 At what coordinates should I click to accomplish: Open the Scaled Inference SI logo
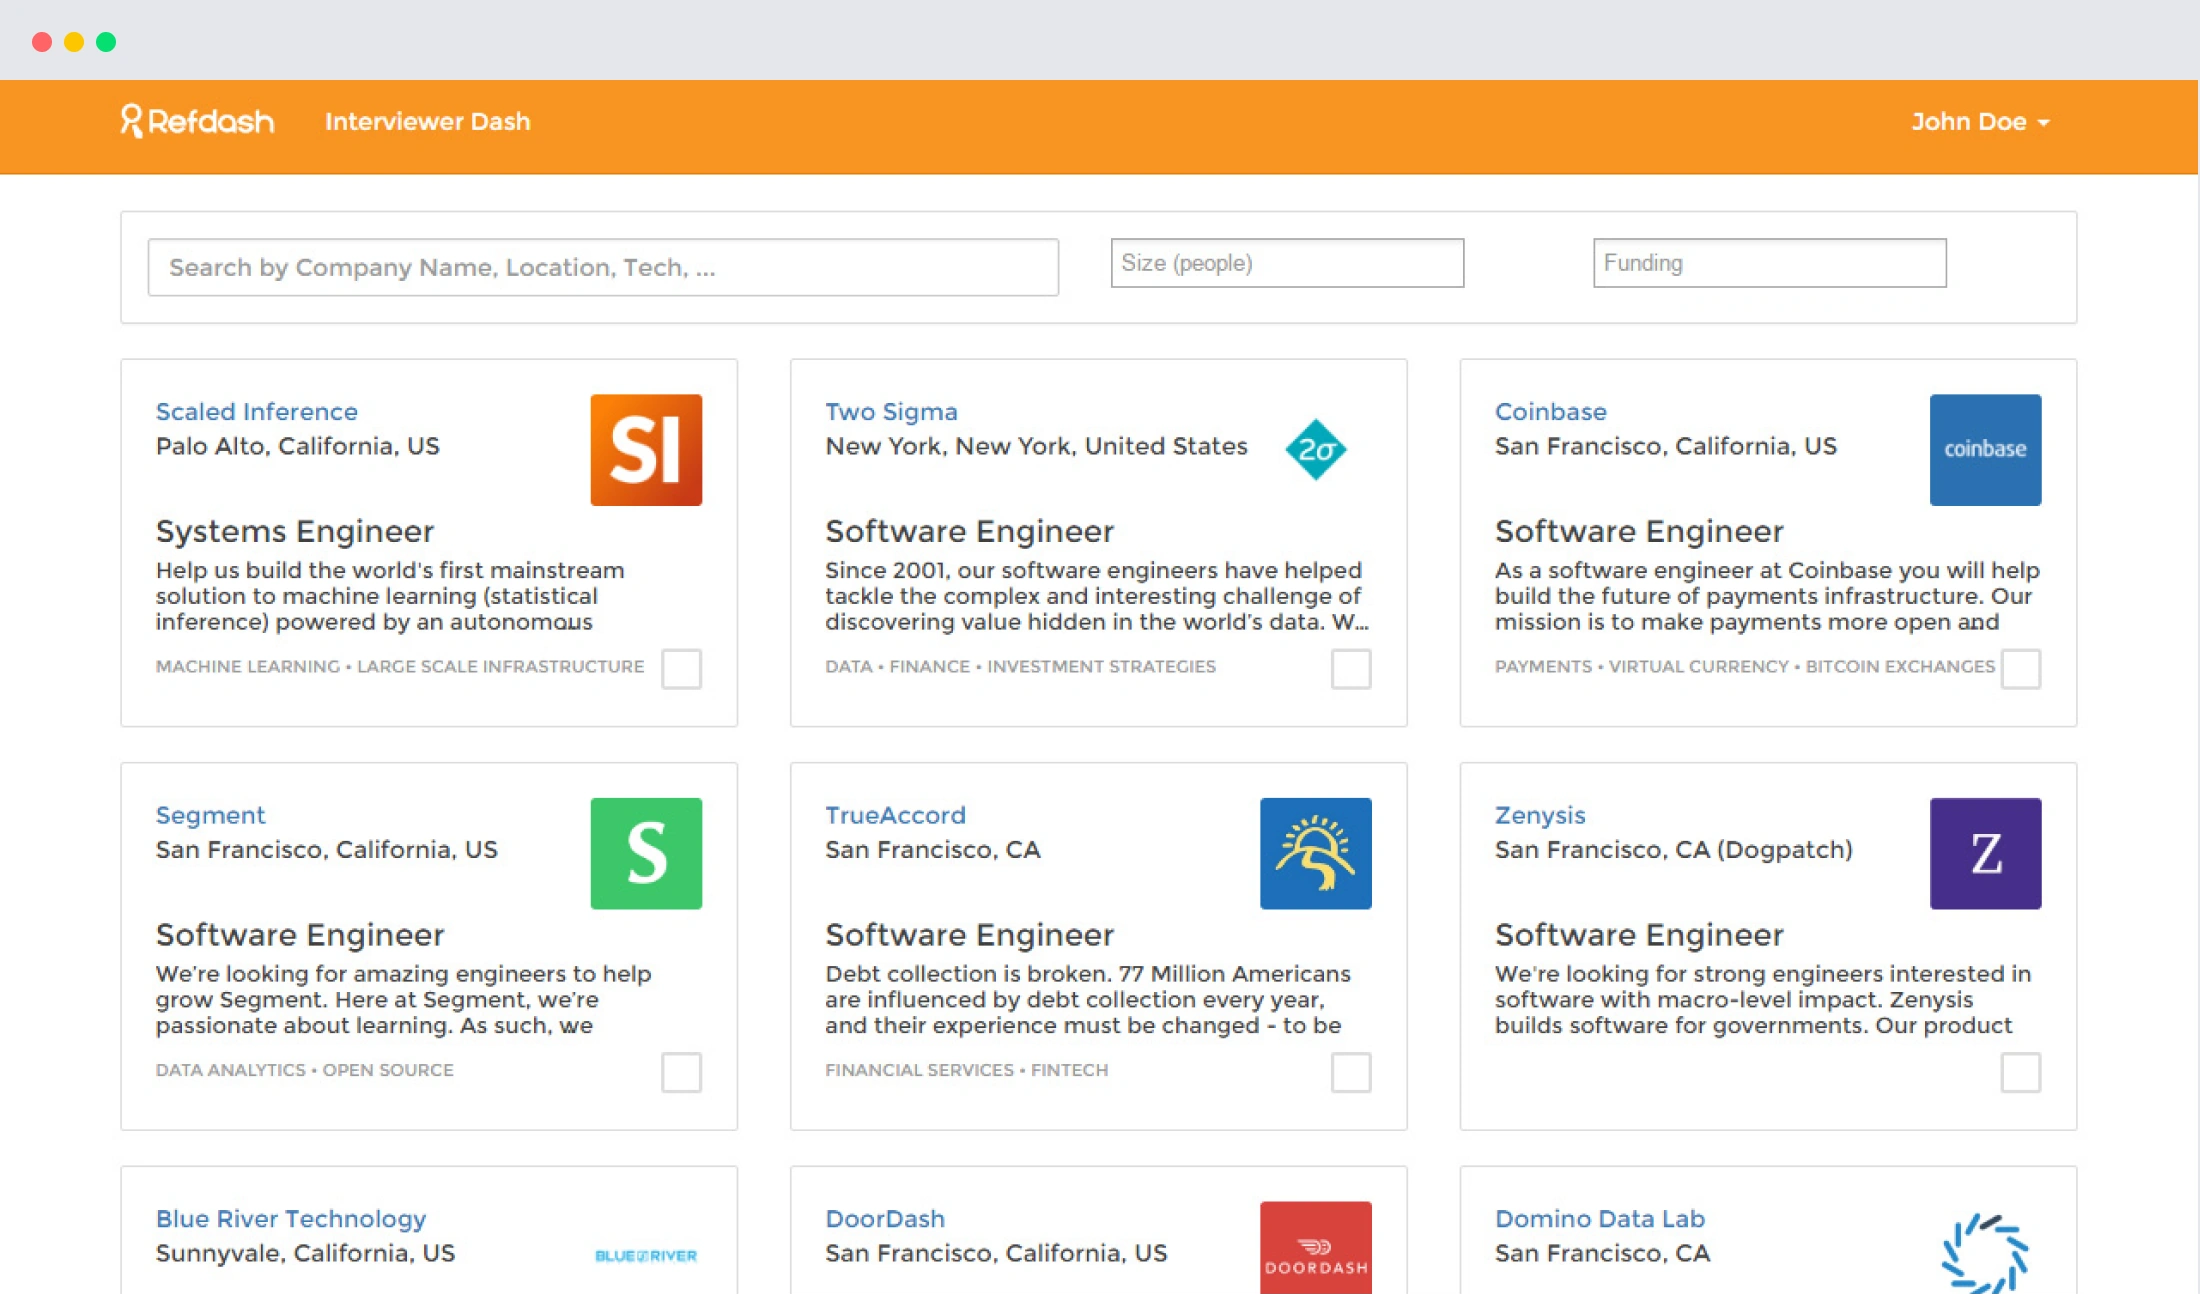tap(646, 450)
